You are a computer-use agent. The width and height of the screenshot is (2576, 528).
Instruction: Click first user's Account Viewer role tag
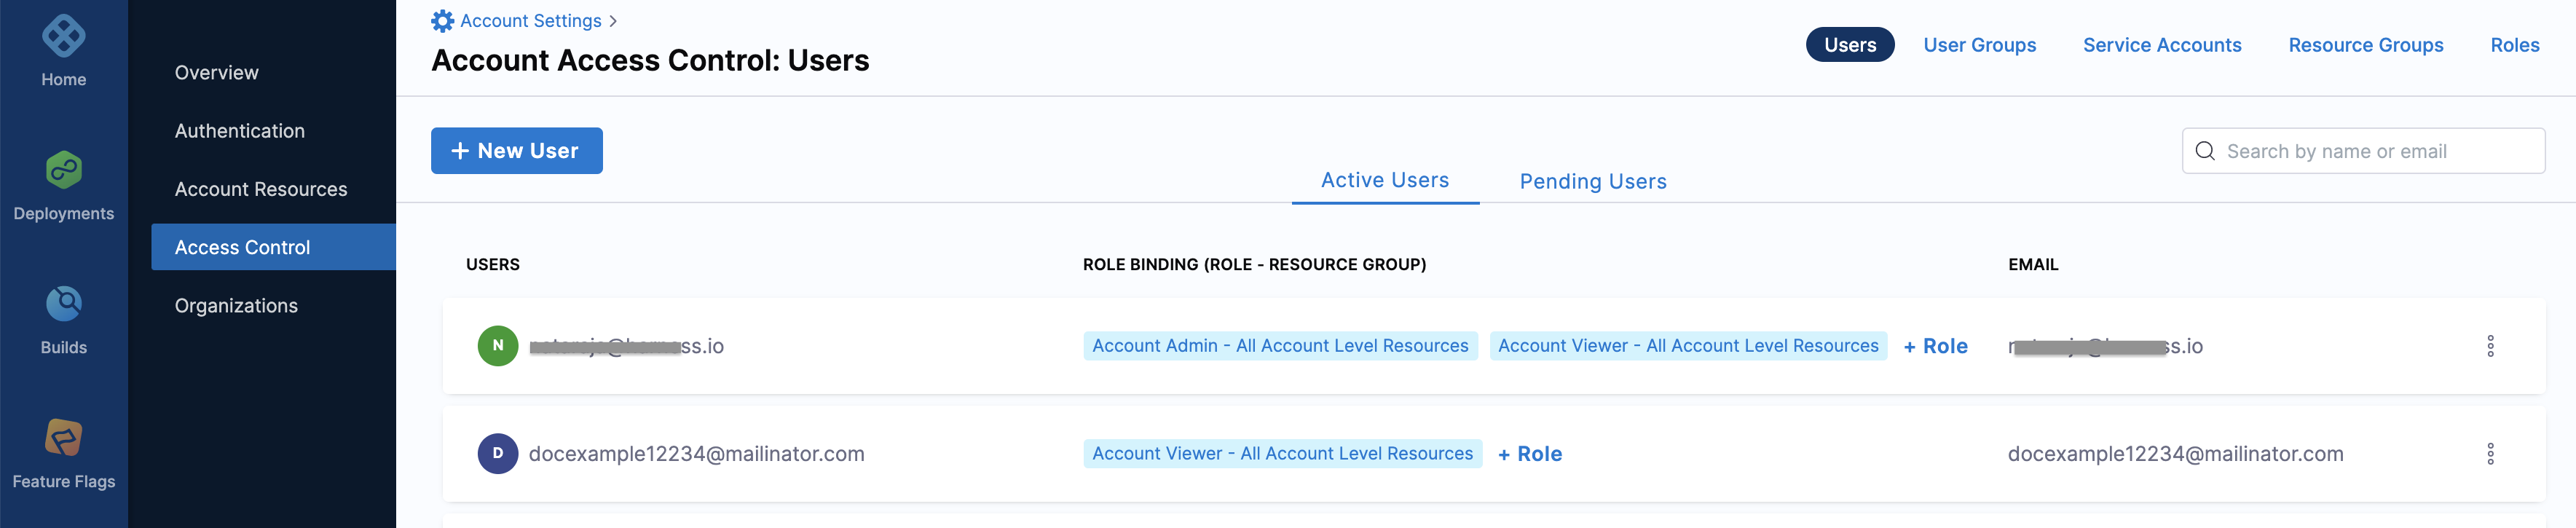(1688, 346)
